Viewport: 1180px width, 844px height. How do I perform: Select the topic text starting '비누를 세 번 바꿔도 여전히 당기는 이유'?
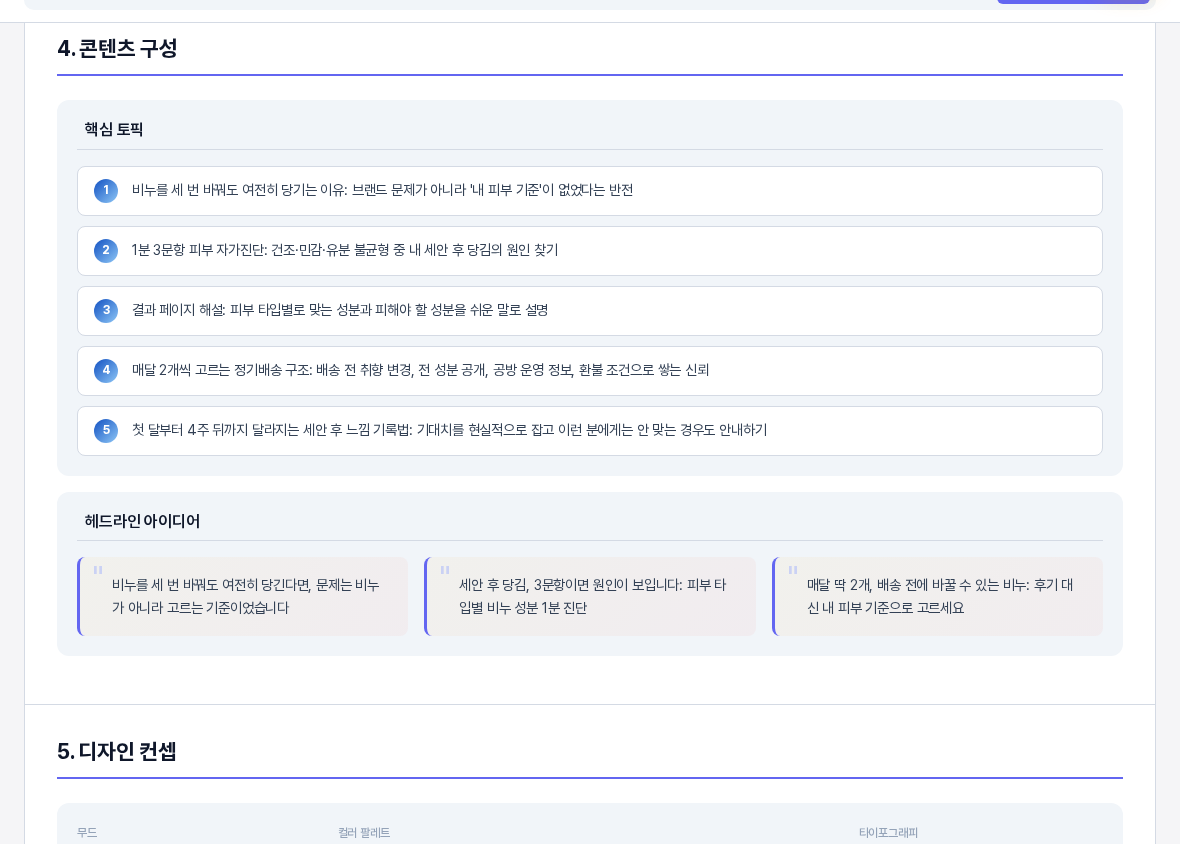click(382, 190)
